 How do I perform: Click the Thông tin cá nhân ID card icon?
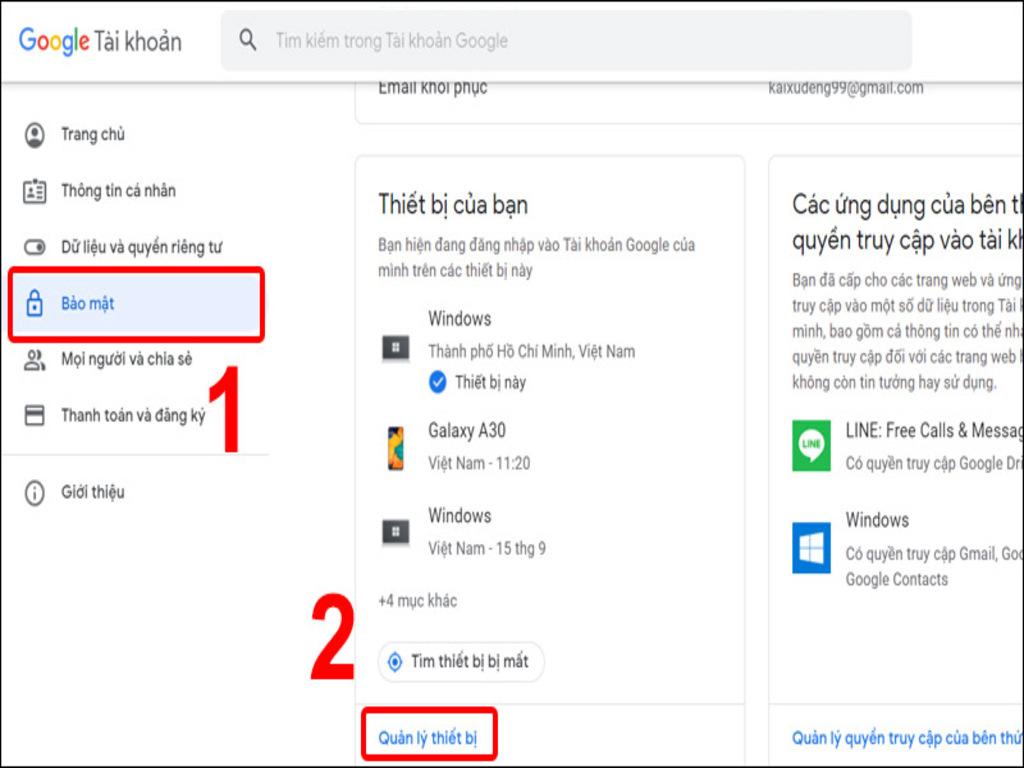click(35, 191)
